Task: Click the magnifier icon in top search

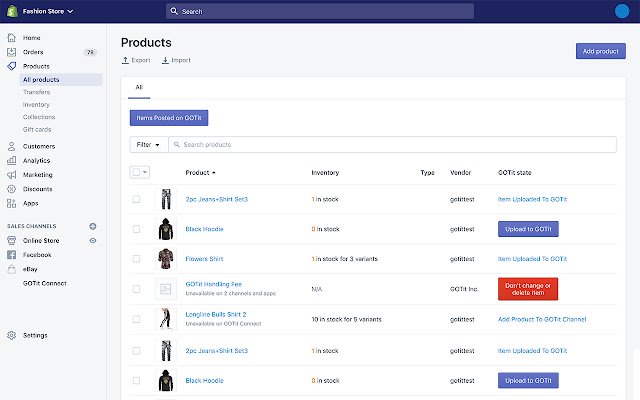Action: click(174, 11)
